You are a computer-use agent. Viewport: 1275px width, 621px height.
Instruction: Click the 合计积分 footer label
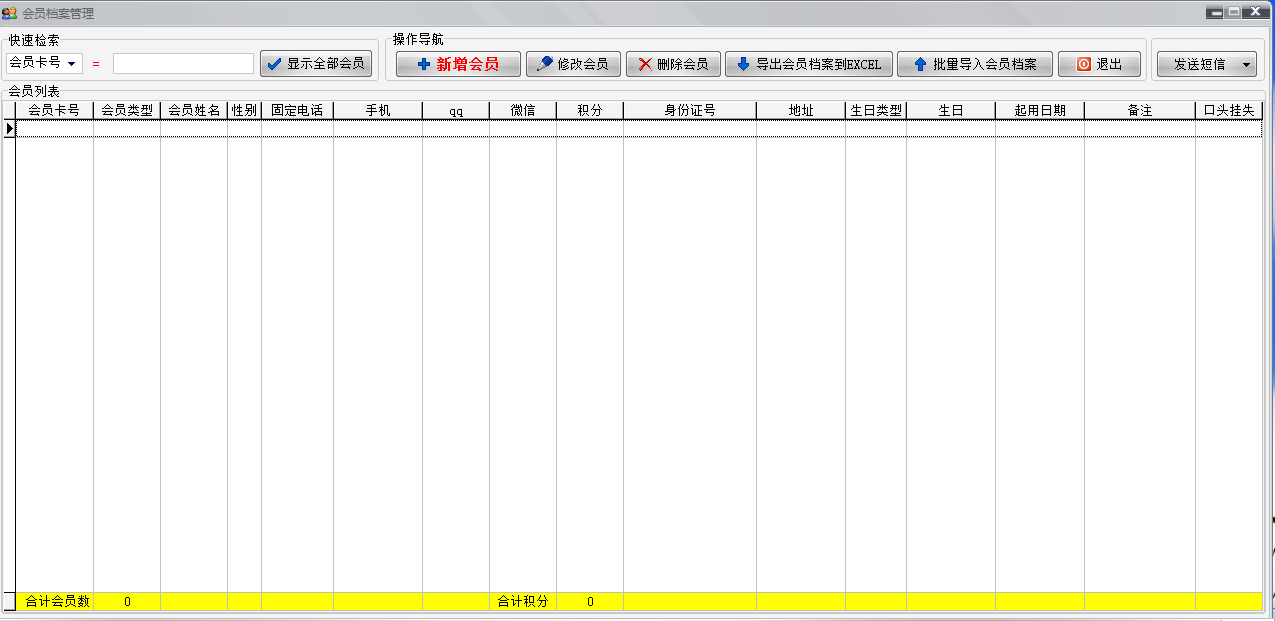(523, 601)
